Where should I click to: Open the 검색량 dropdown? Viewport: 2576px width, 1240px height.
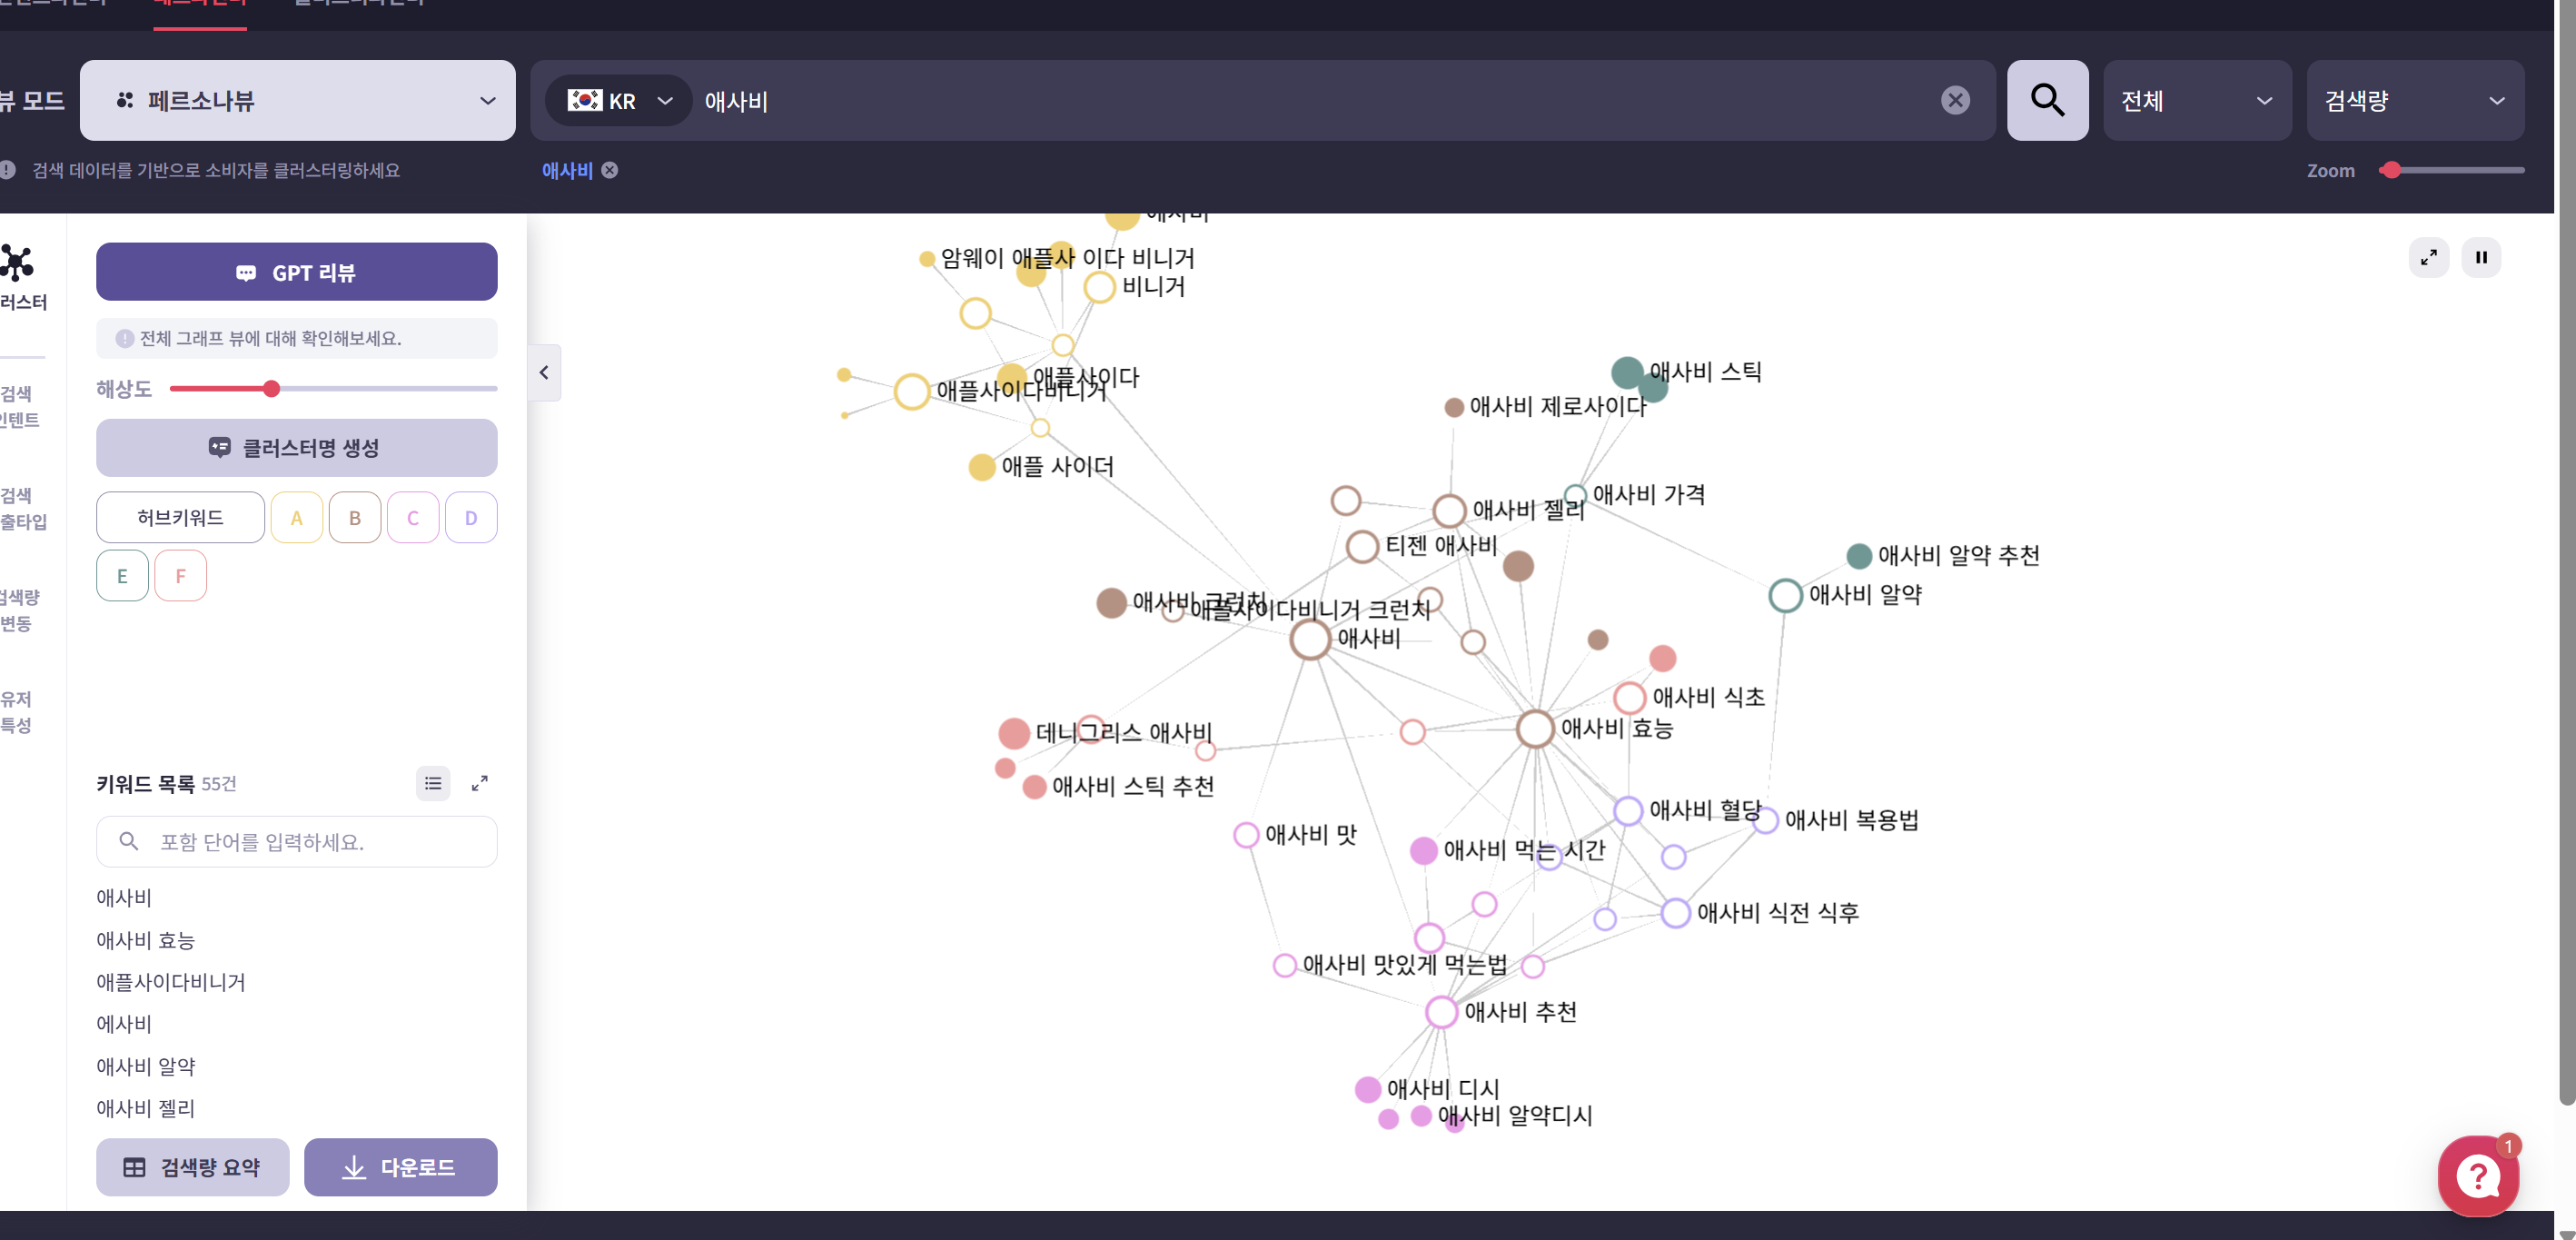point(2414,100)
